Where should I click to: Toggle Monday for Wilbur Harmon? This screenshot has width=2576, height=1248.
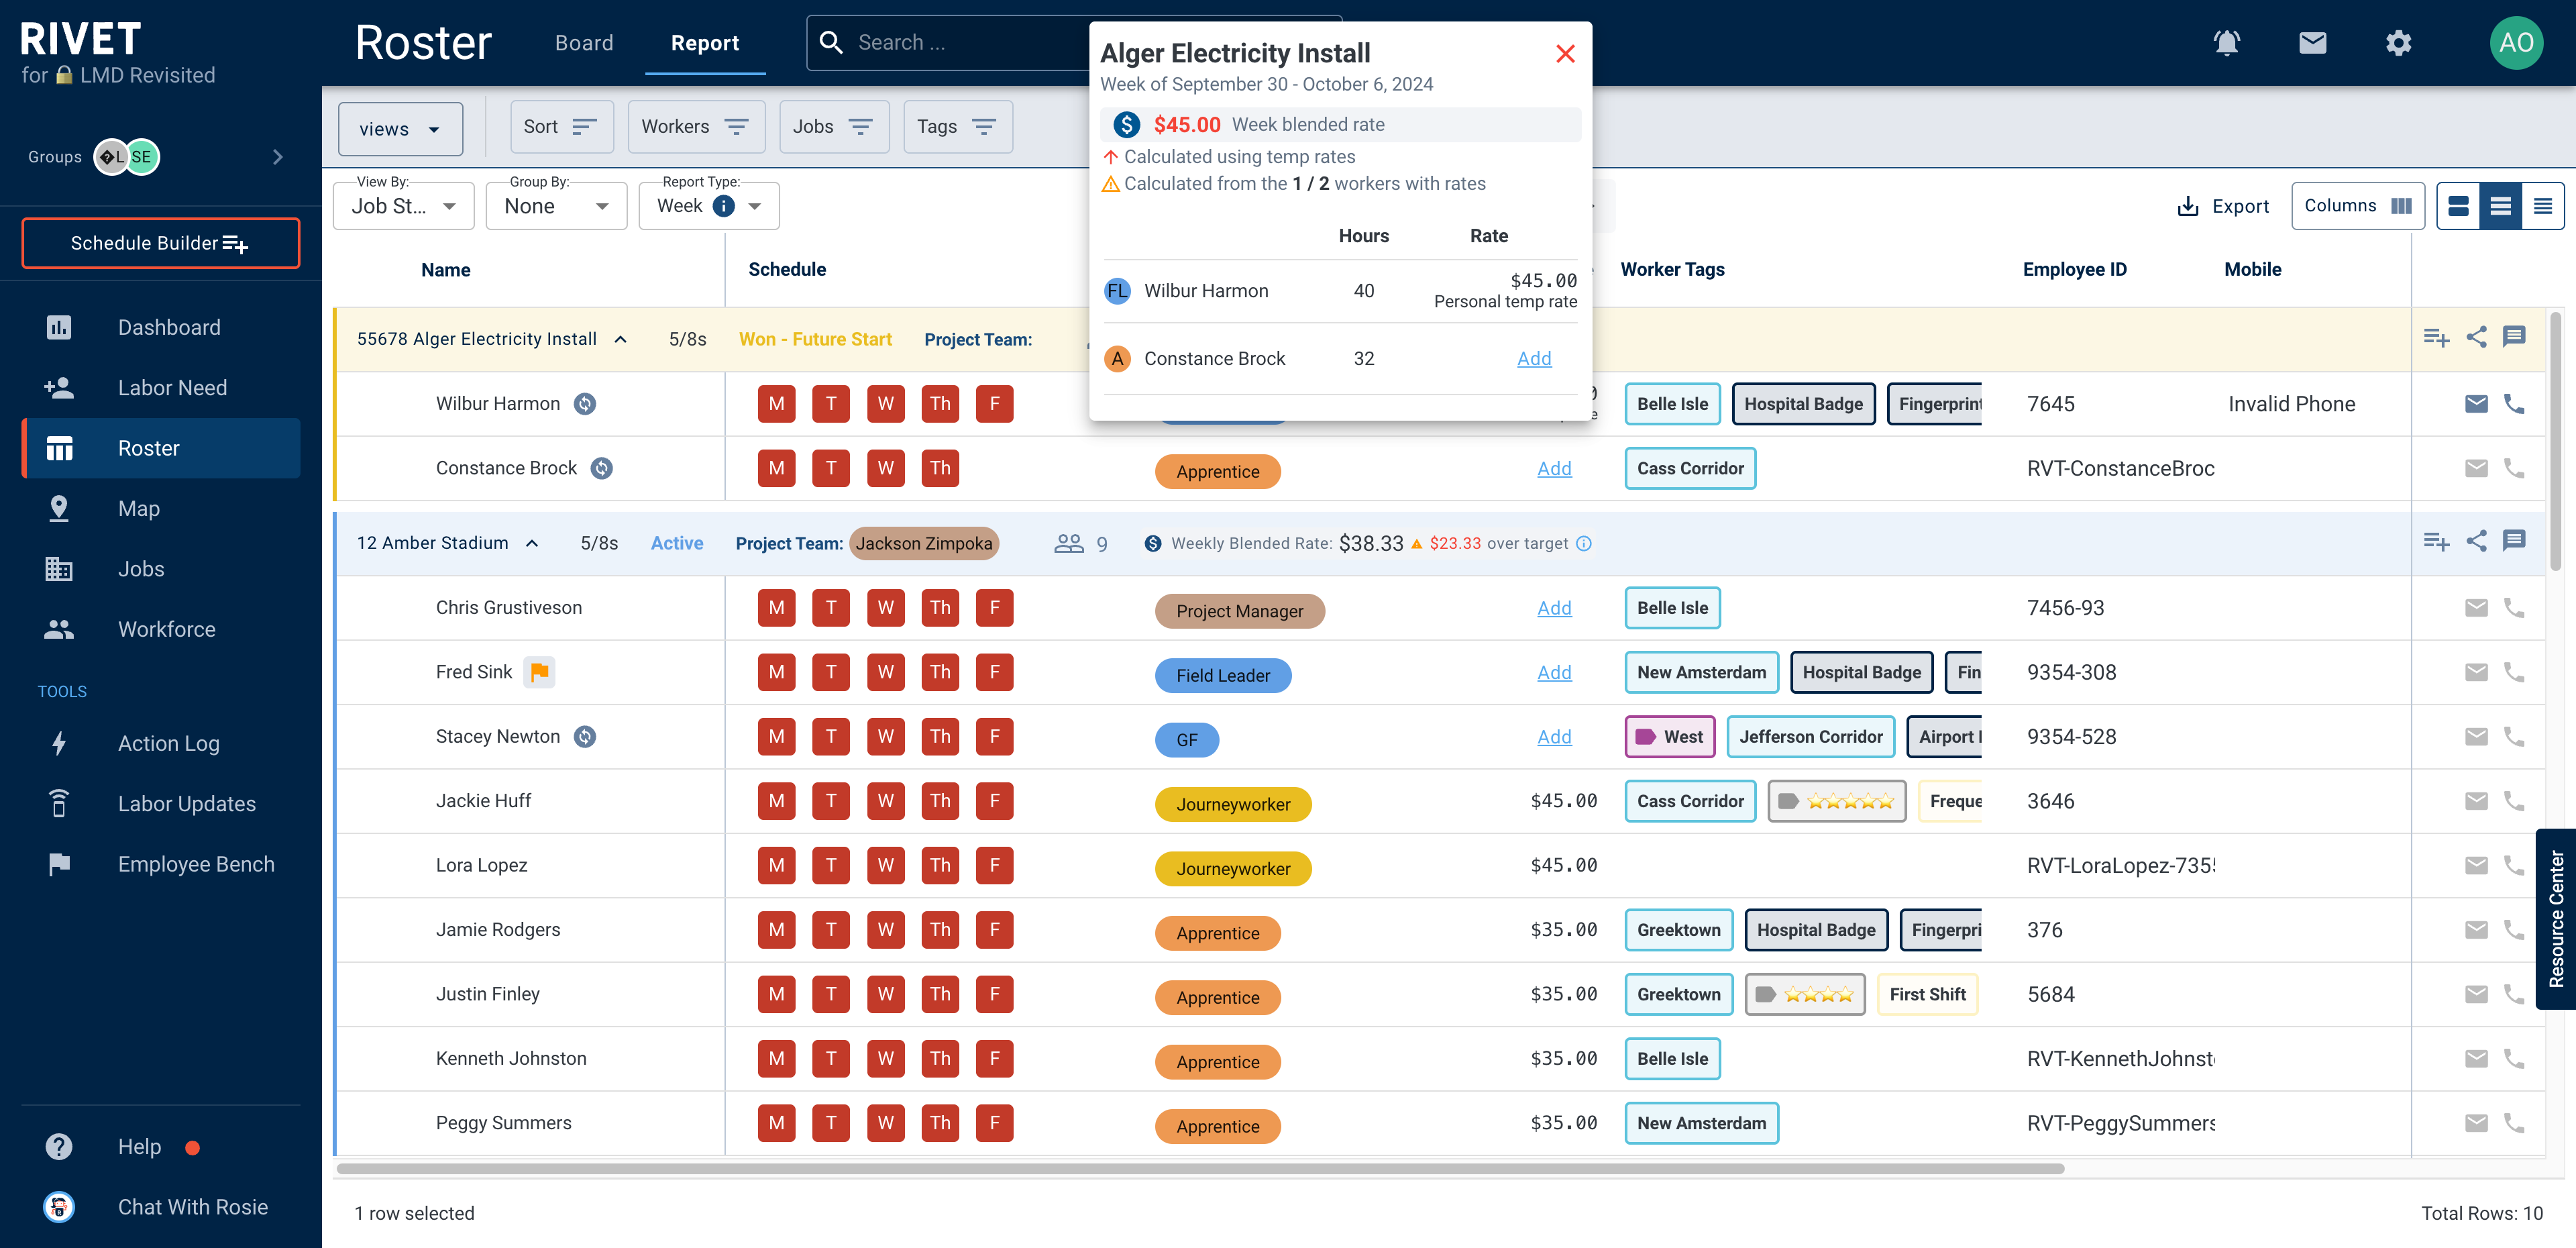point(776,404)
